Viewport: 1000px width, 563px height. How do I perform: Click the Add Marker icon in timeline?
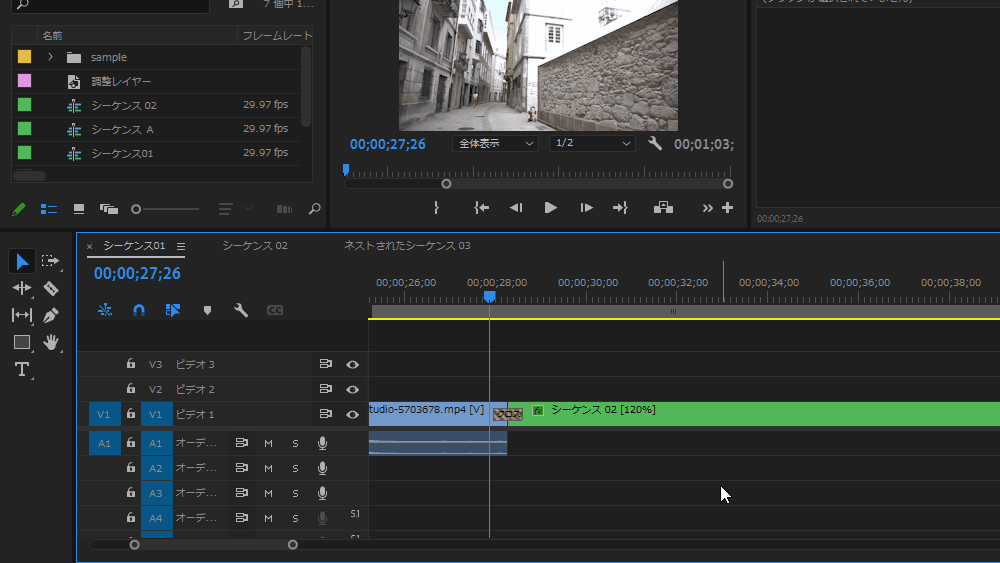coord(207,310)
